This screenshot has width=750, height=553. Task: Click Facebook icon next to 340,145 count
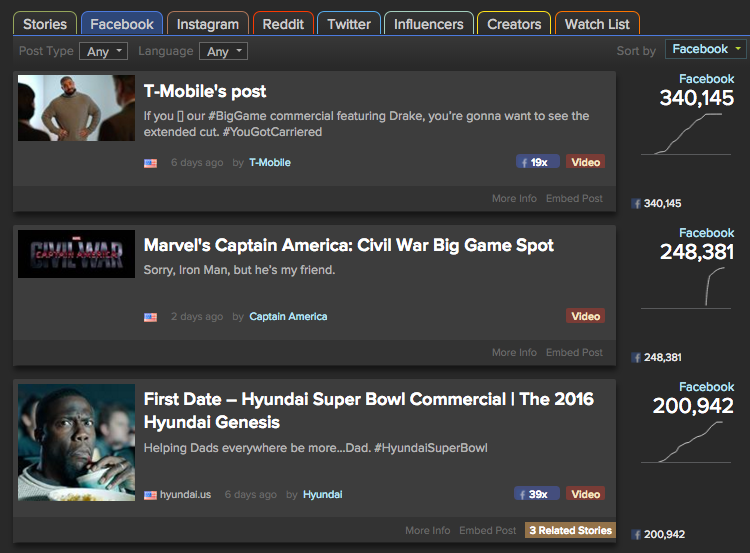636,204
